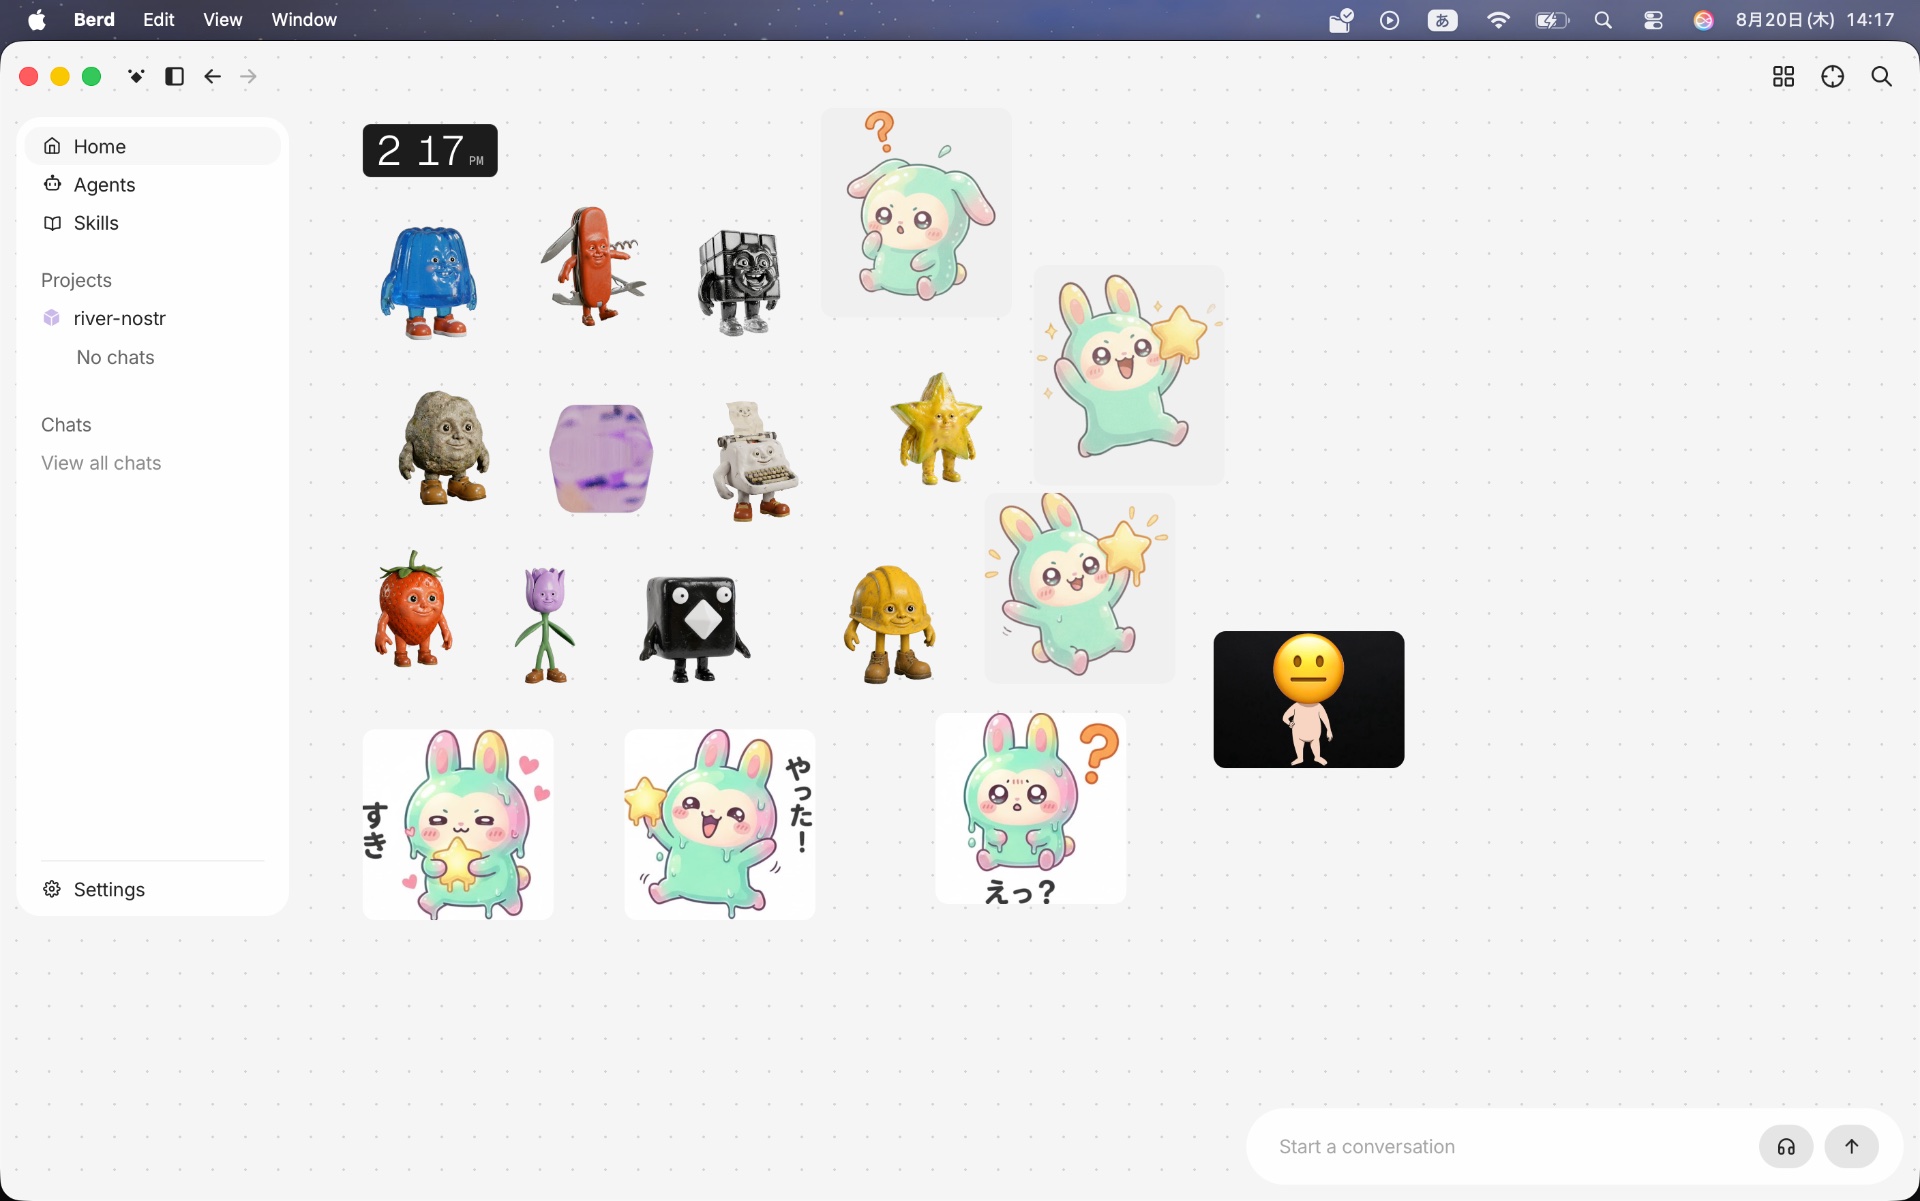Click the Projects heading
This screenshot has width=1920, height=1201.
point(76,280)
